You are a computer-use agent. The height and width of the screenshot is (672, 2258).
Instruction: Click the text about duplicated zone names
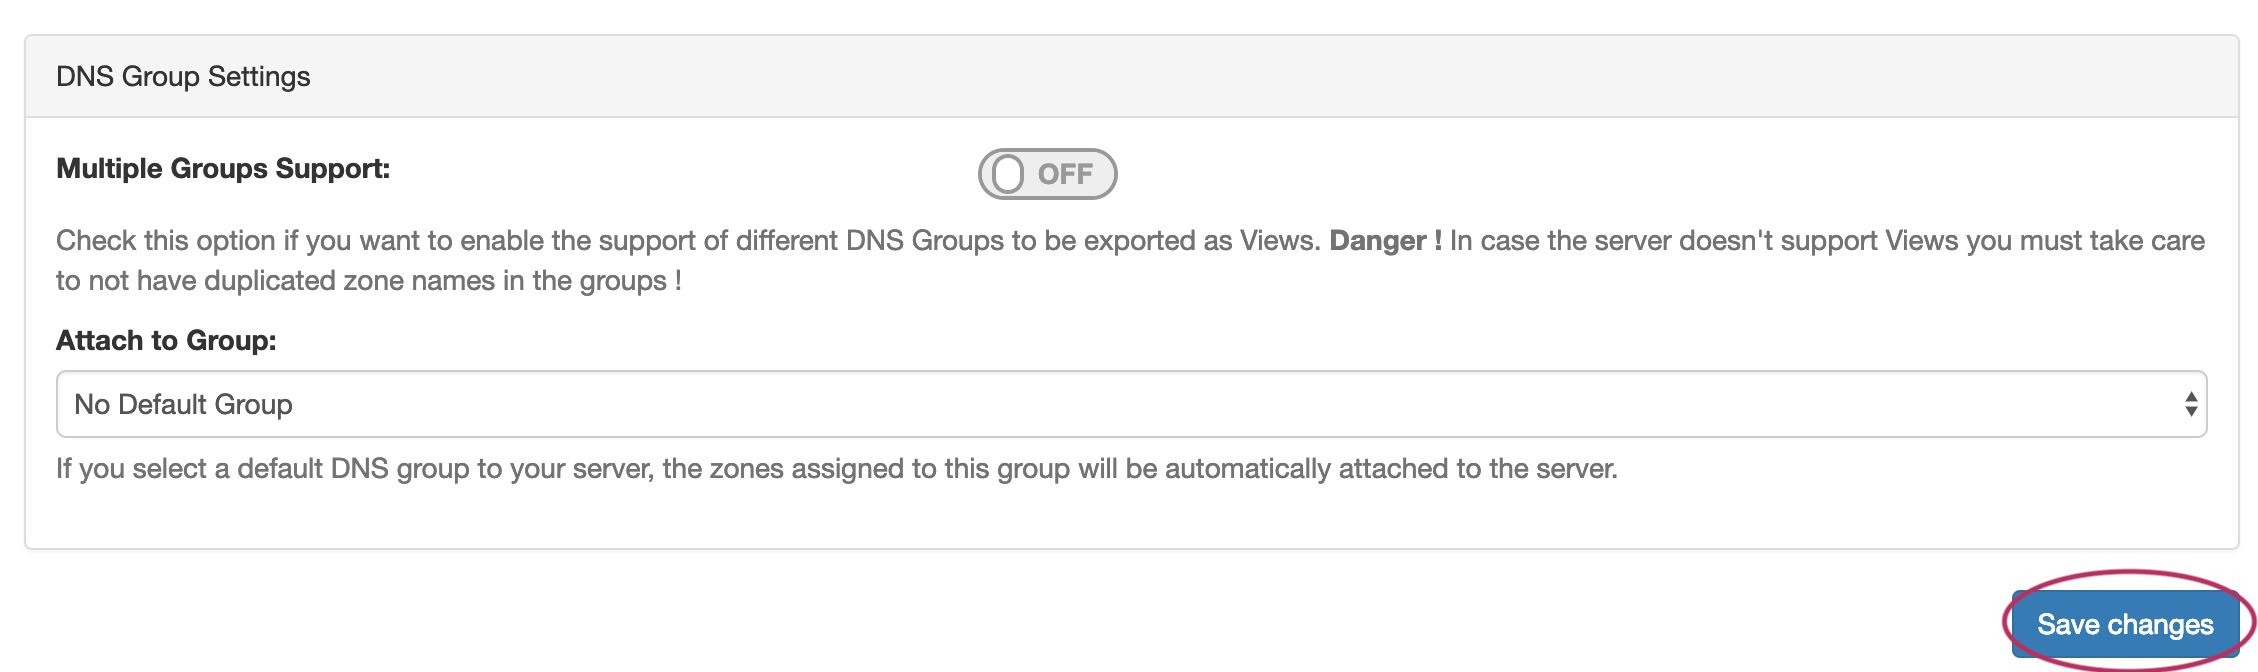368,281
